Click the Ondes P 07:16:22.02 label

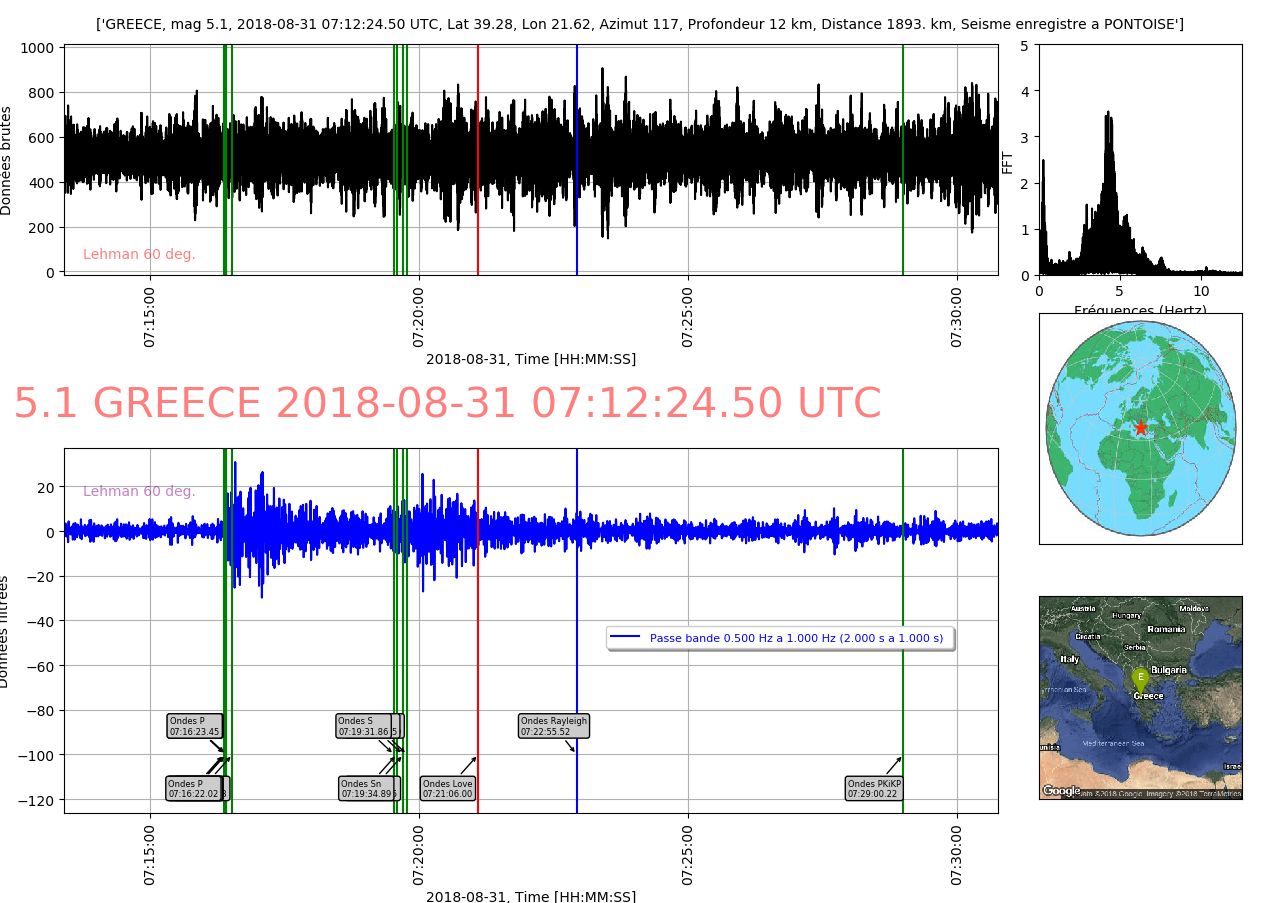194,789
